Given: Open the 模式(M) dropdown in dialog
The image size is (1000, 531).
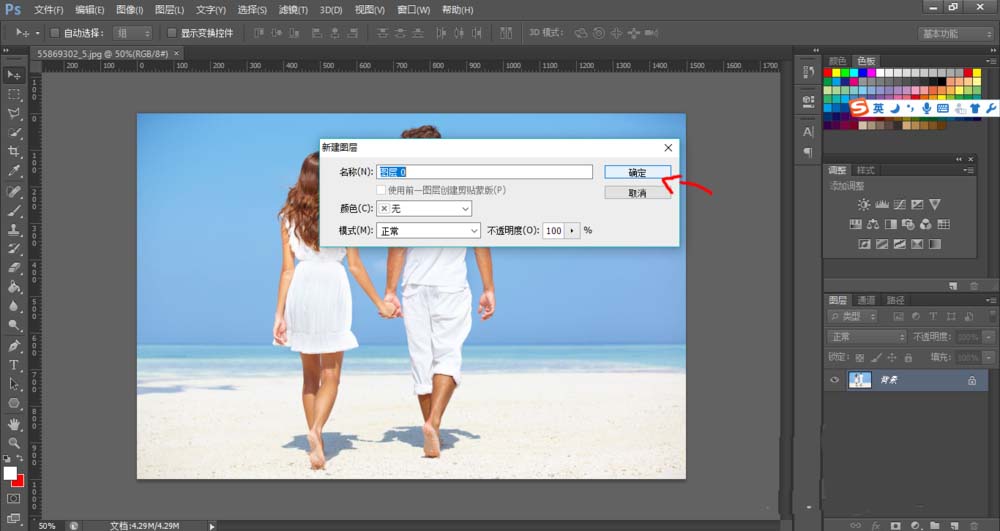Looking at the screenshot, I should [x=428, y=231].
